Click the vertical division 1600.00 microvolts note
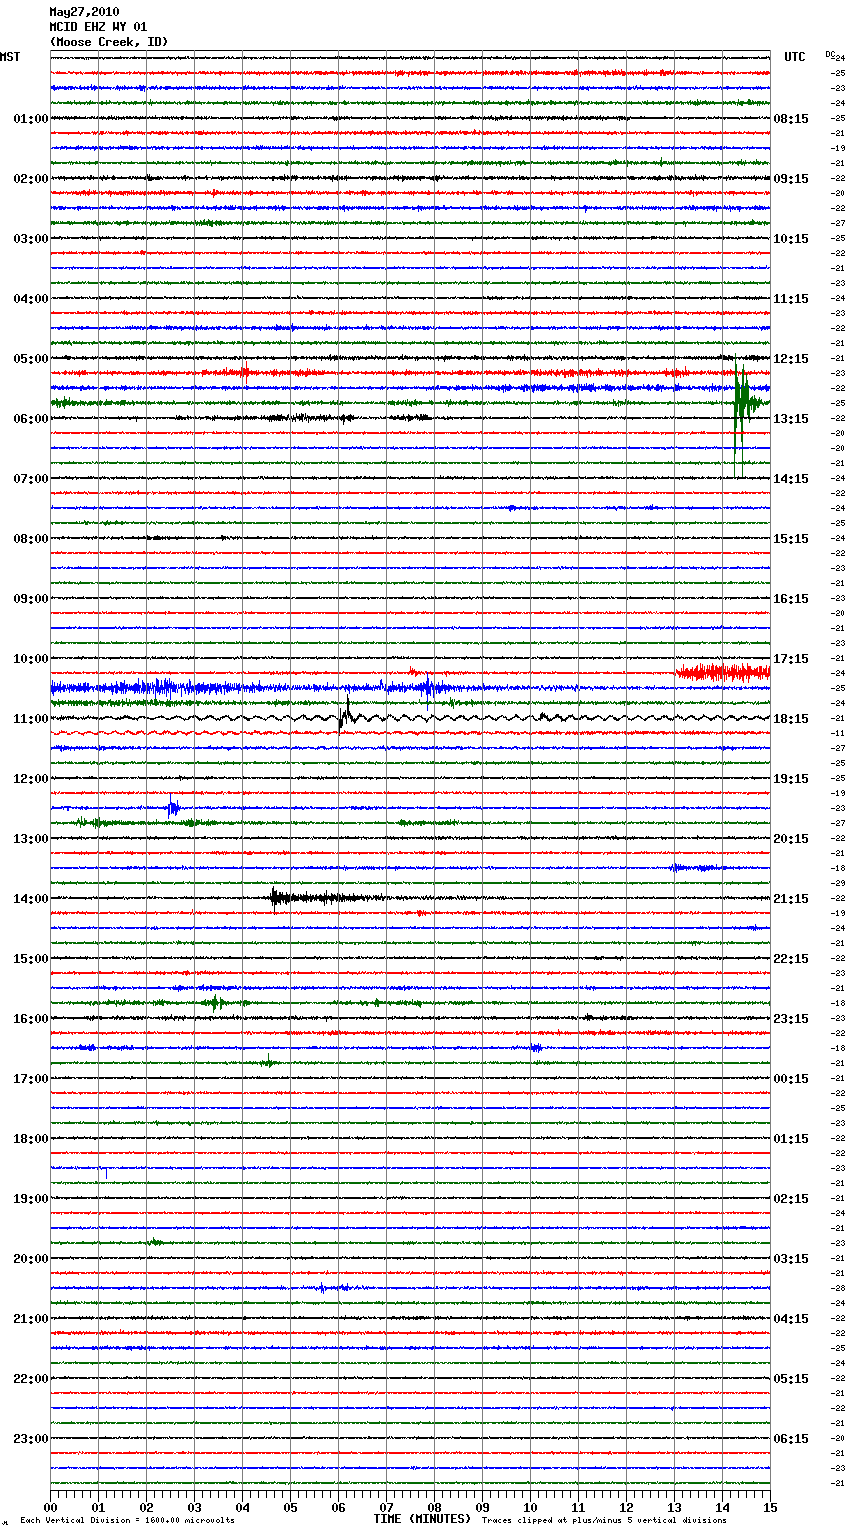The height and width of the screenshot is (1534, 850). 128,1520
